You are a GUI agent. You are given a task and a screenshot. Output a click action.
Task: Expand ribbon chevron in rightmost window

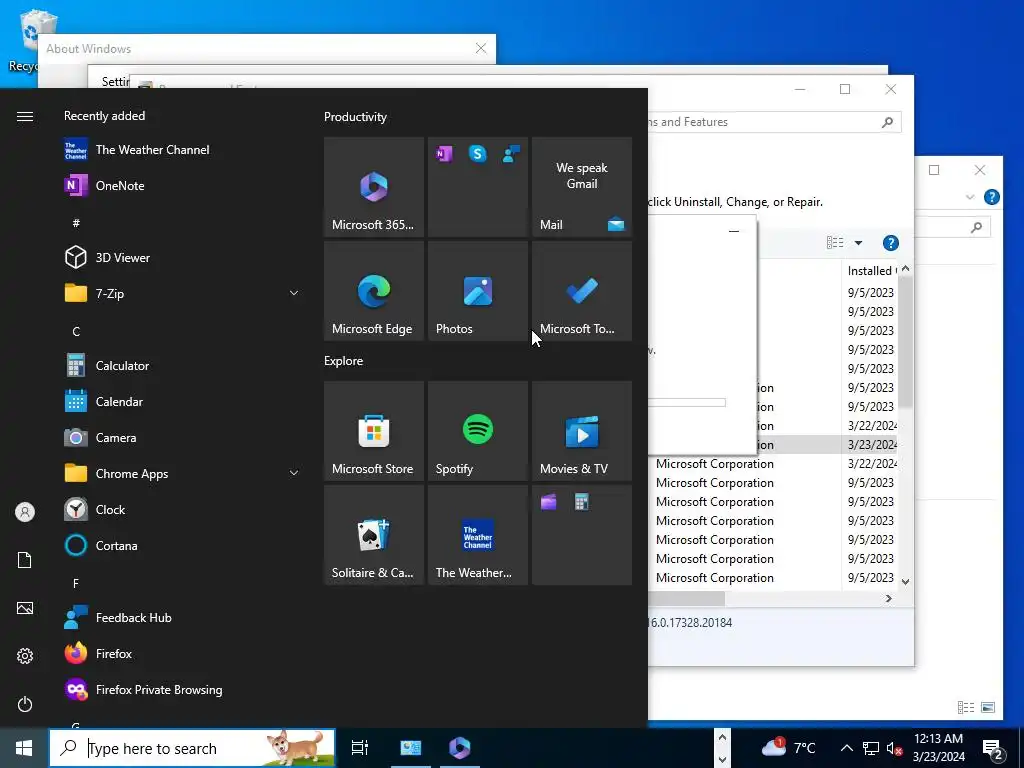(970, 197)
